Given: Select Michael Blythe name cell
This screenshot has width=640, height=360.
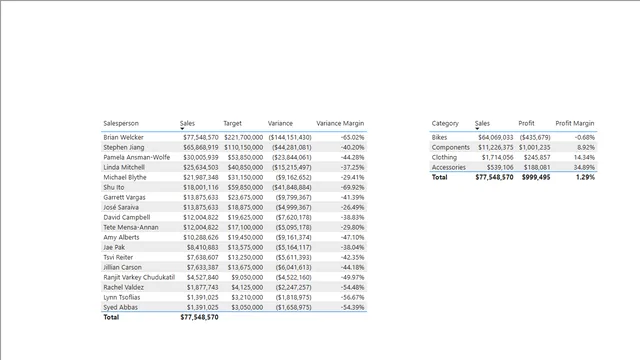Looking at the screenshot, I should point(124,177).
